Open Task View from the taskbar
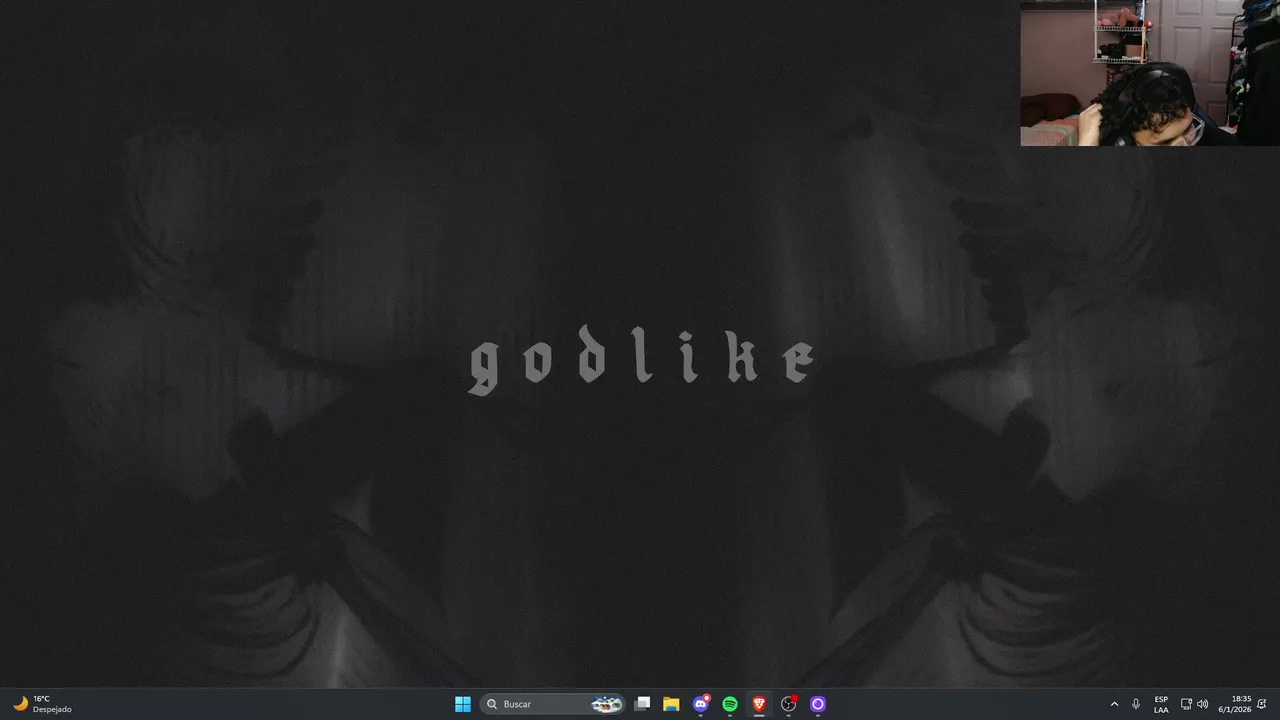 pos(642,704)
